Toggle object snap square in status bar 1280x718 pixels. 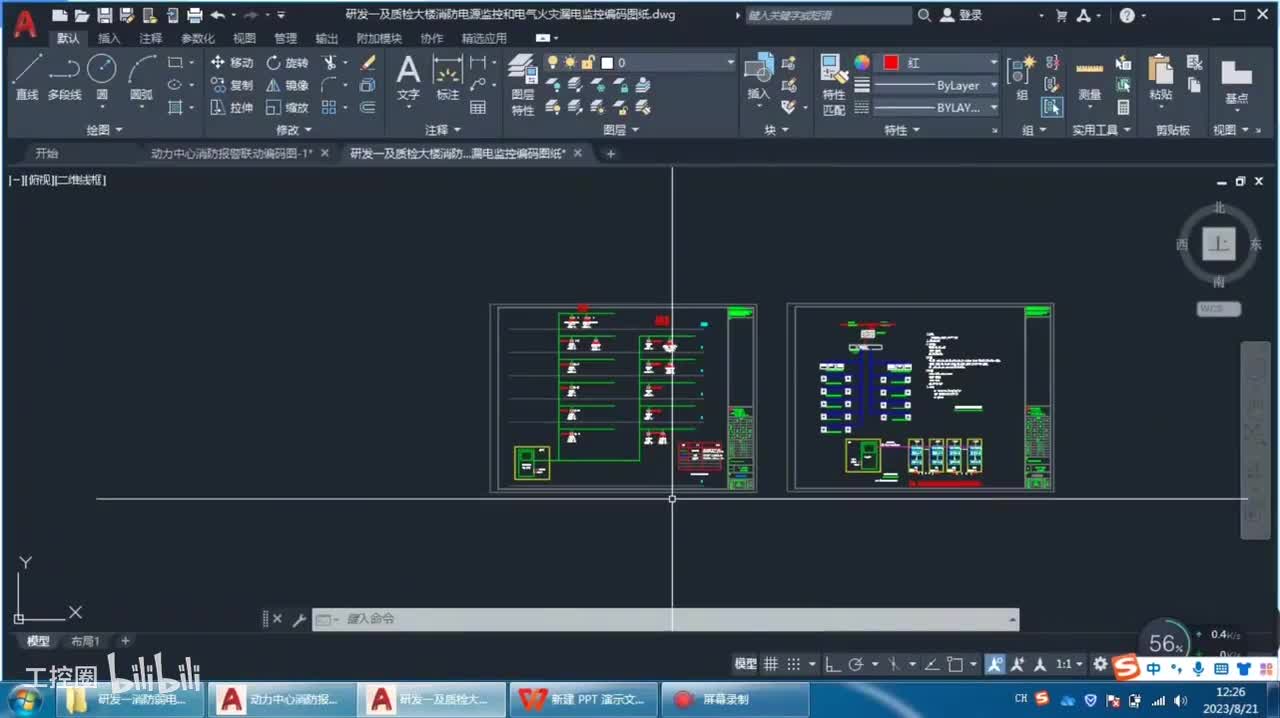(955, 664)
